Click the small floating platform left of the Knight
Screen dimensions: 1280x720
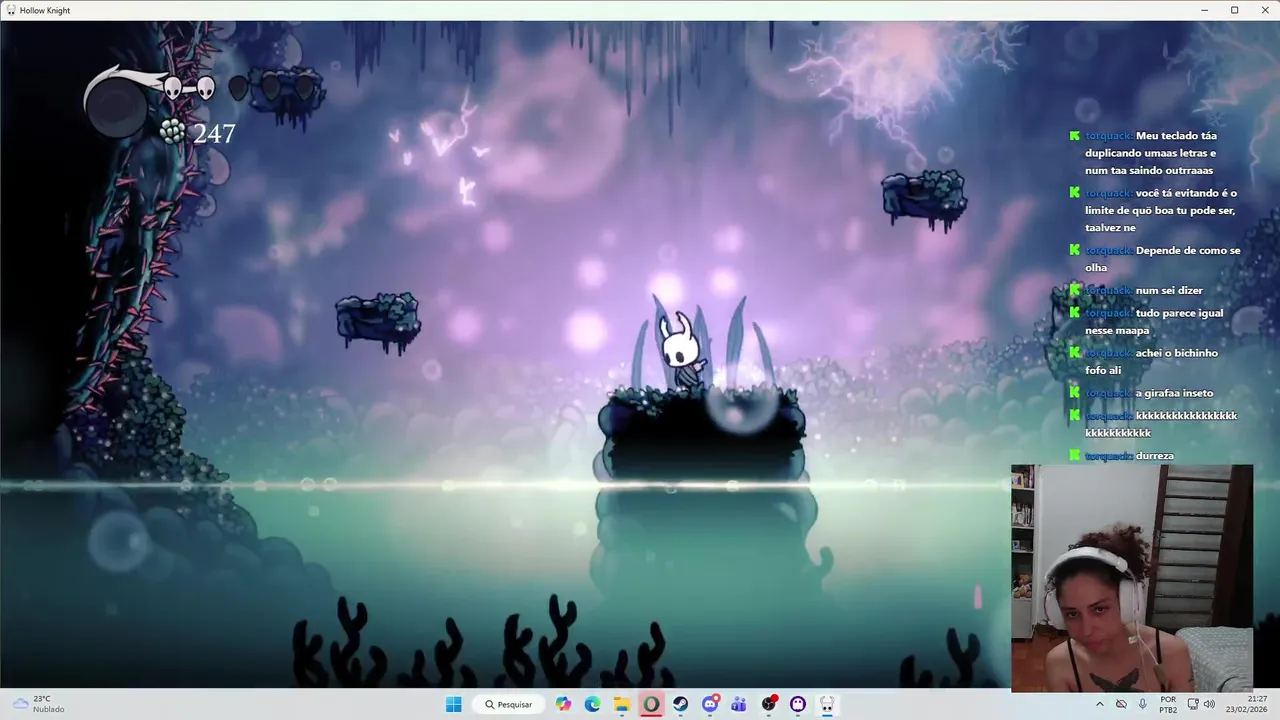[377, 321]
